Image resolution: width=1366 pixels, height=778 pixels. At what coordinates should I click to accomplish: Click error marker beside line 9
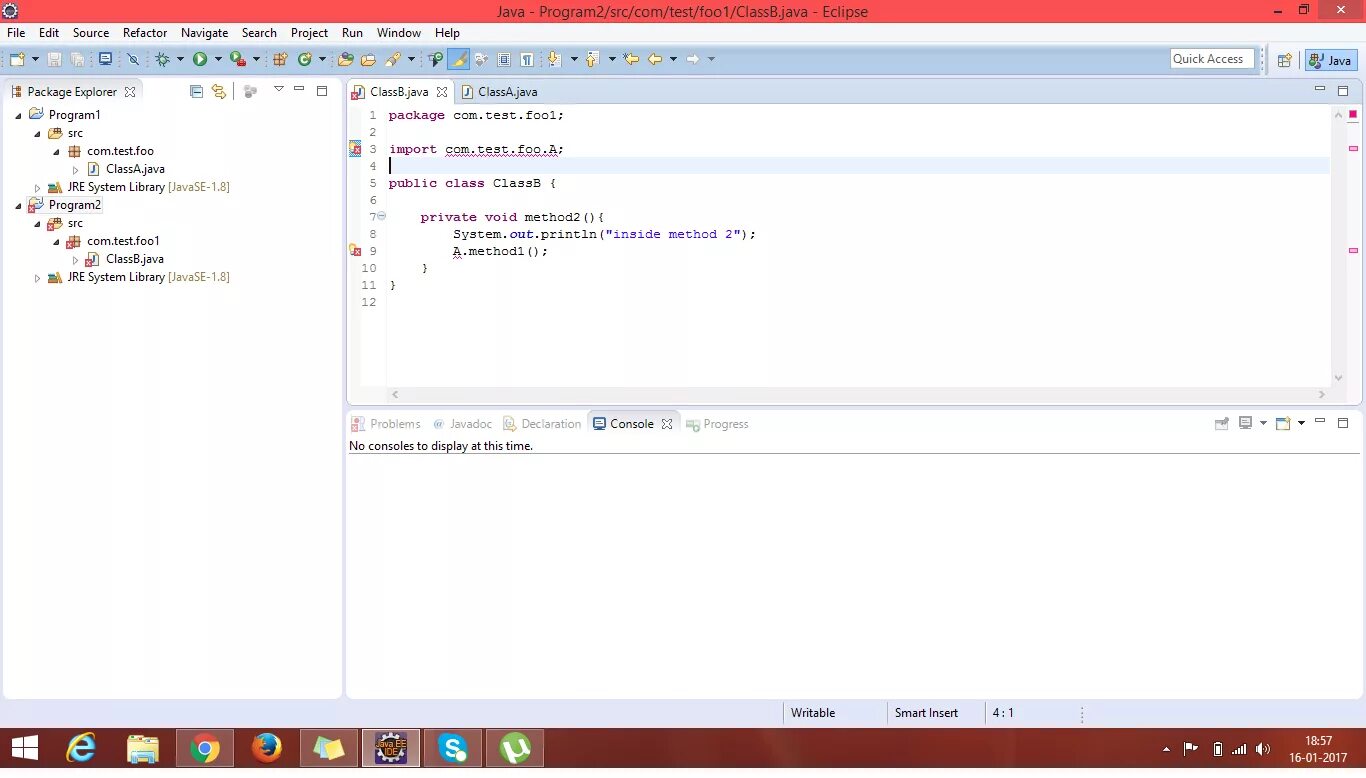coord(354,251)
